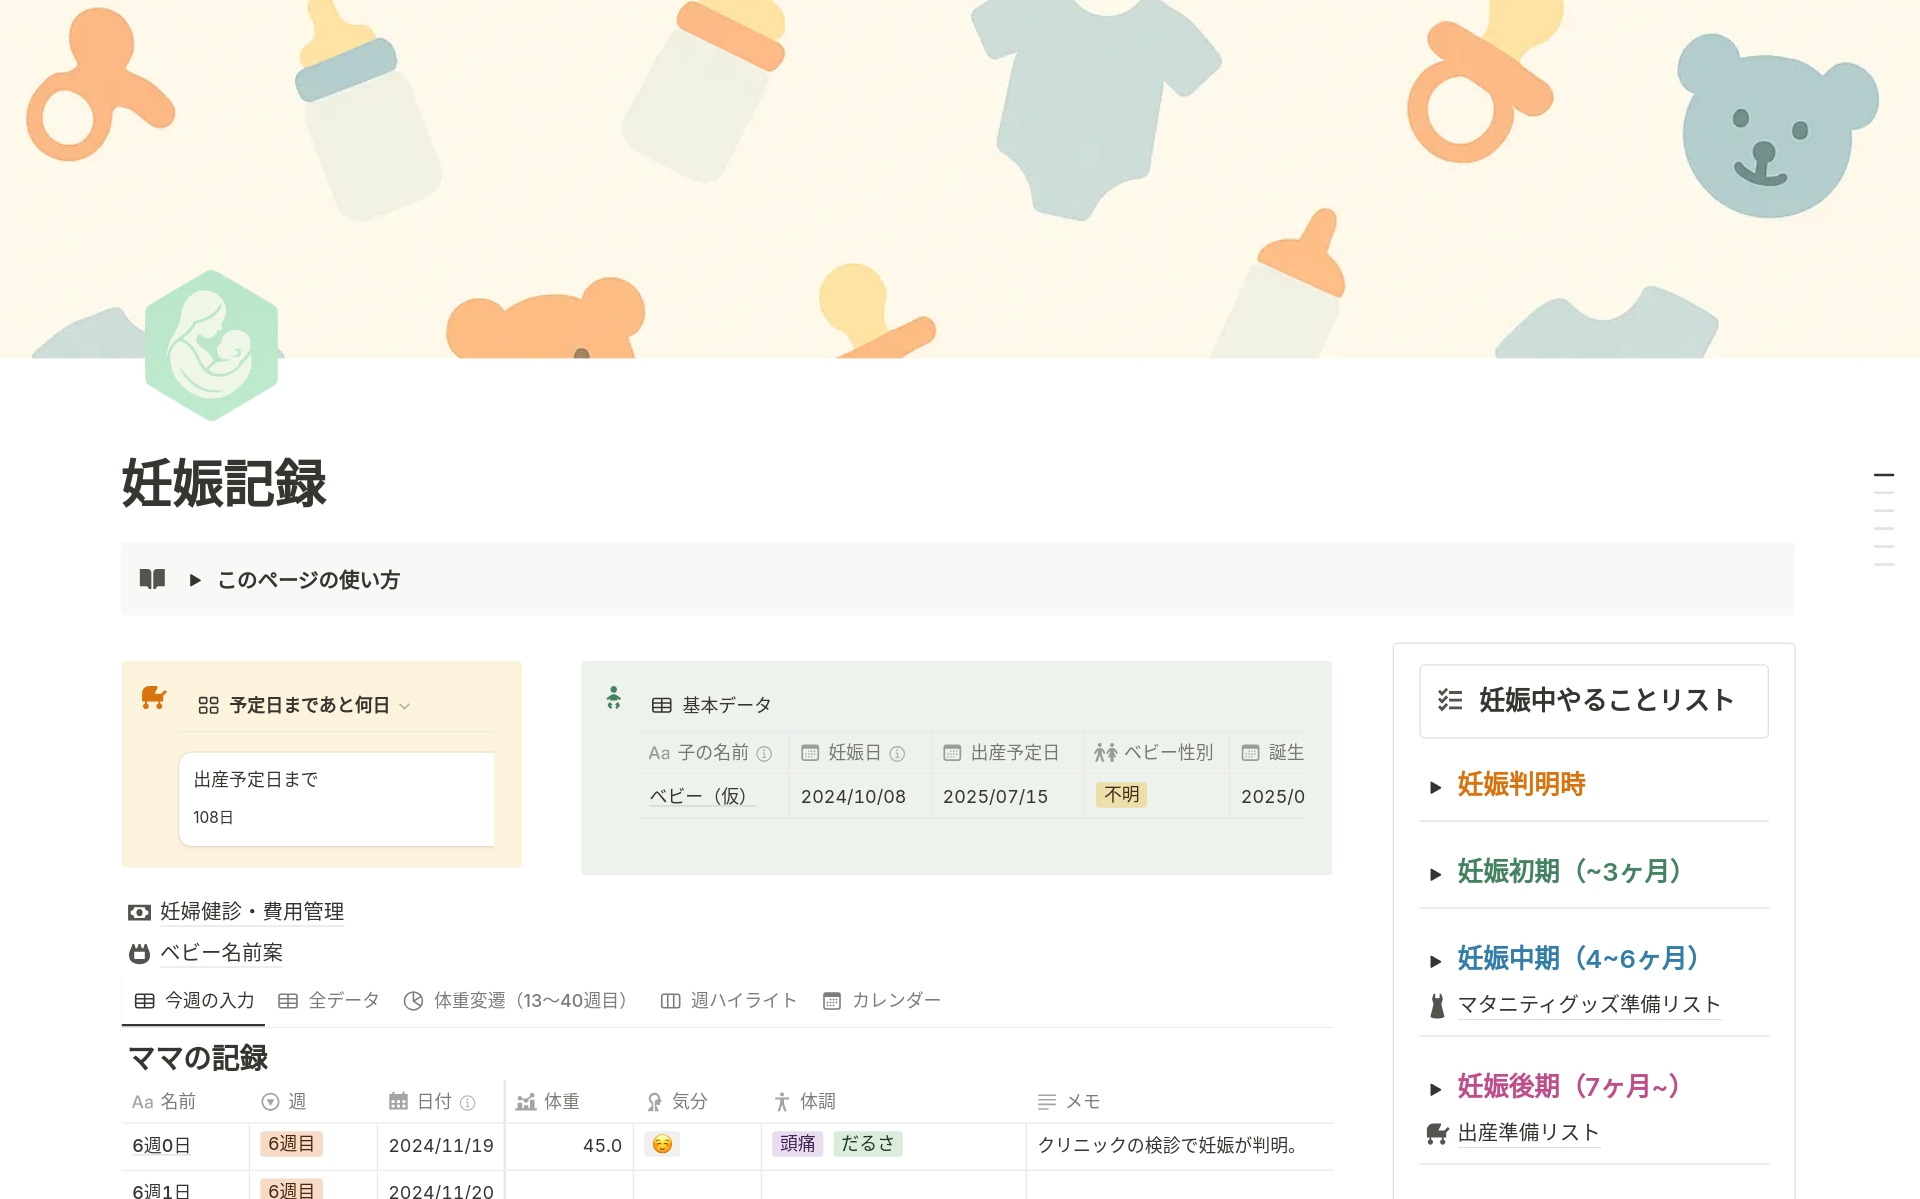Image resolution: width=1920 pixels, height=1199 pixels.
Task: Click the mother and baby page icon
Action: pos(211,346)
